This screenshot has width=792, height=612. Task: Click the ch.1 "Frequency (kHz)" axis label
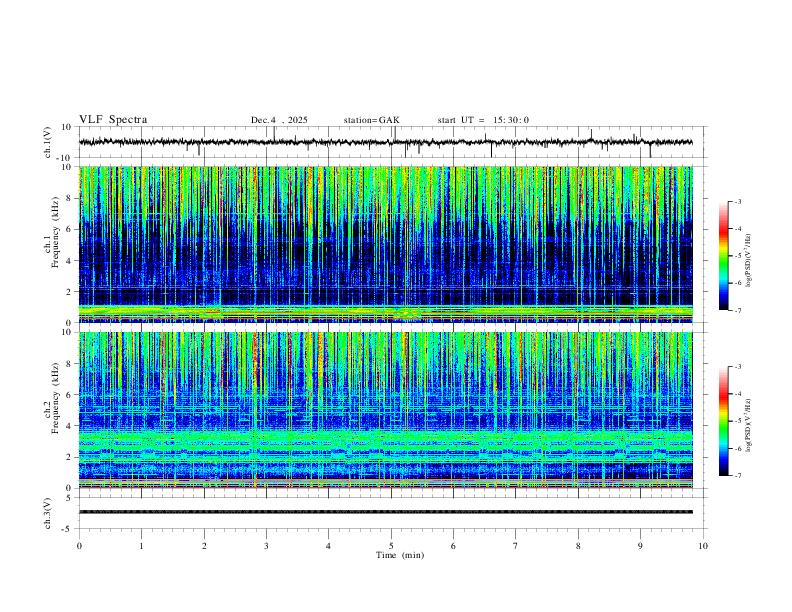(x=56, y=234)
